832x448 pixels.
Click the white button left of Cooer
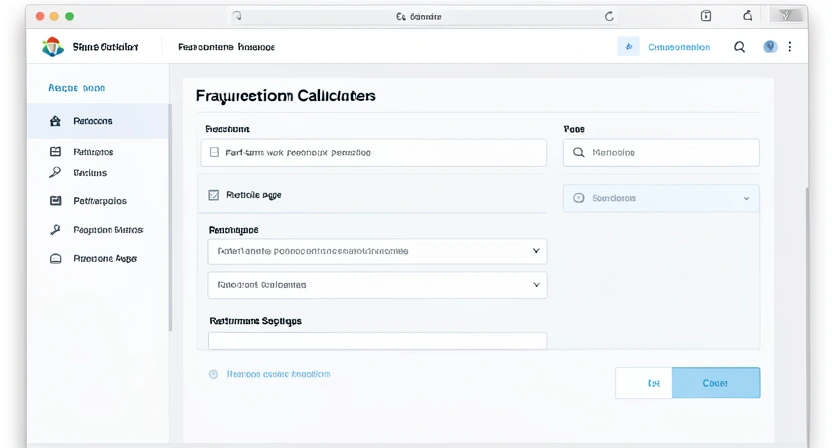(644, 383)
